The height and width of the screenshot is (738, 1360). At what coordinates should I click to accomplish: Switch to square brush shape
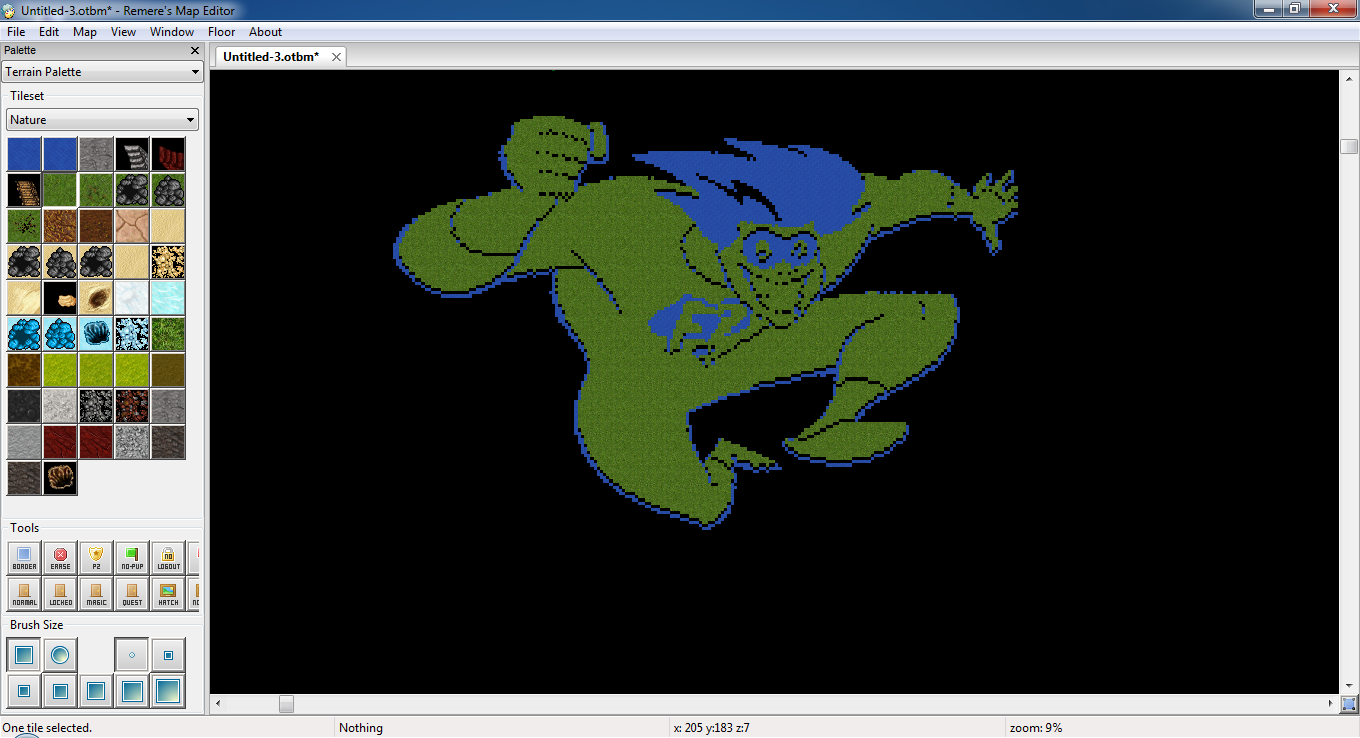(x=24, y=655)
